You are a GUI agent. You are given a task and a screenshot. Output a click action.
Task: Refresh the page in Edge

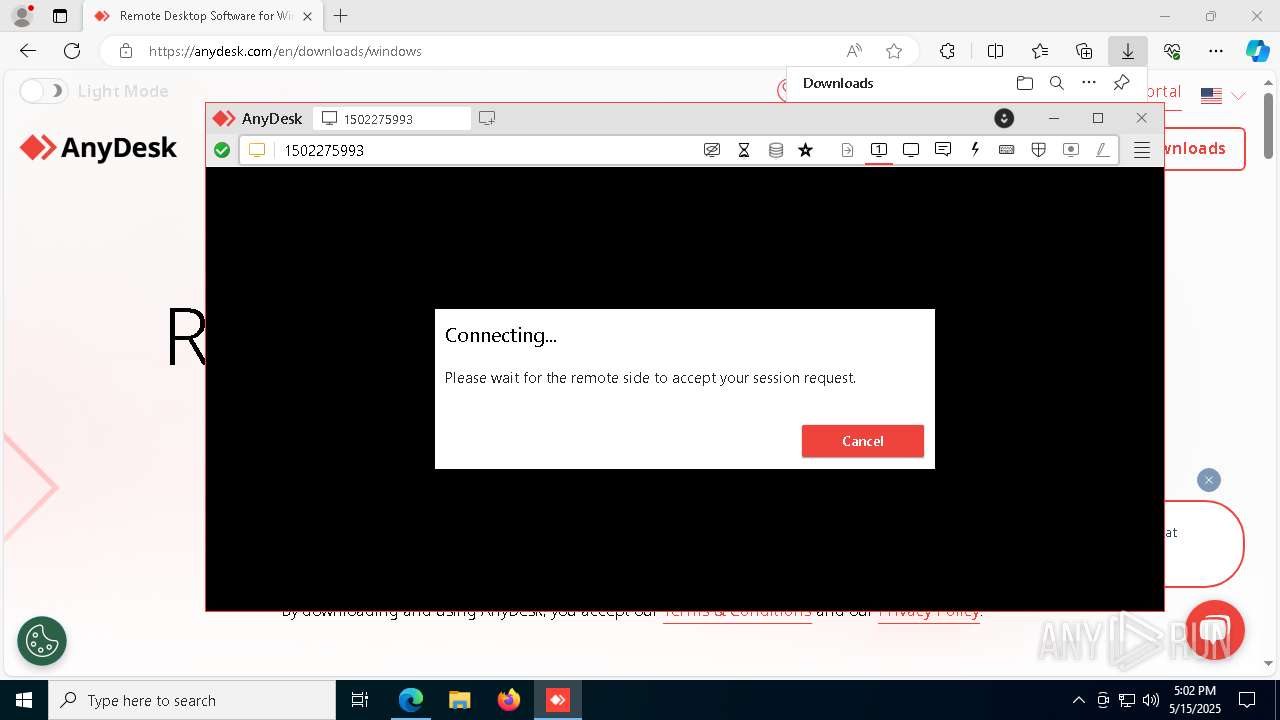click(72, 51)
